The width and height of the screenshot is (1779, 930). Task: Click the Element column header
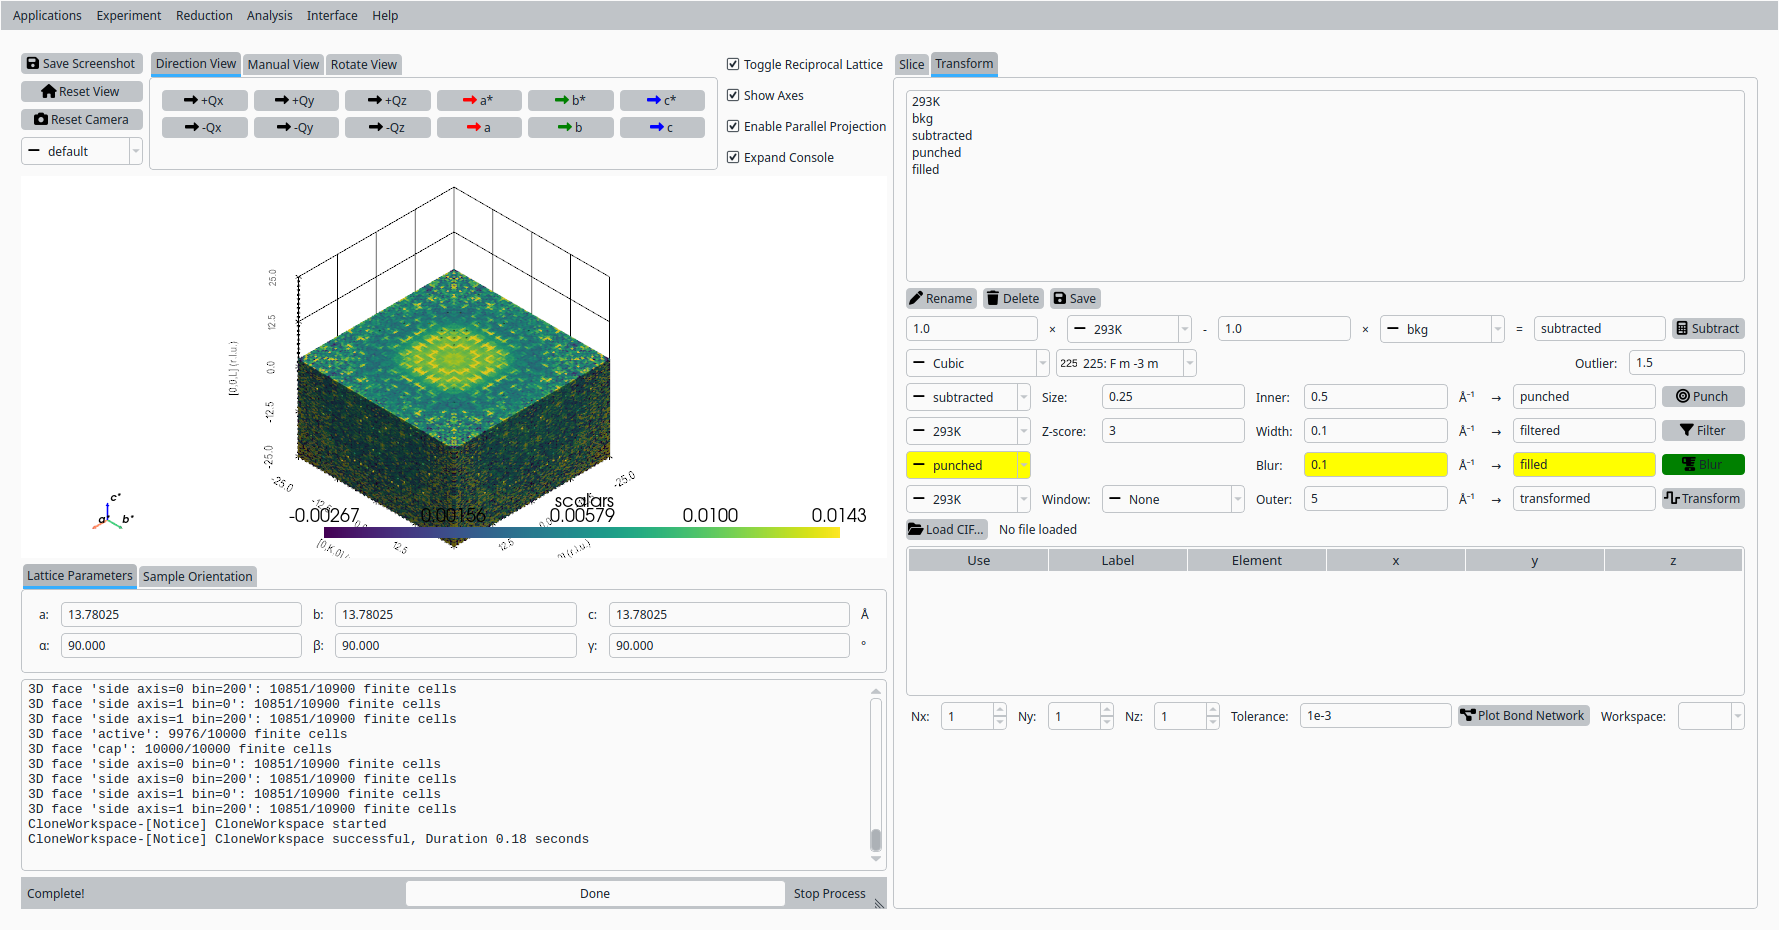pos(1257,560)
